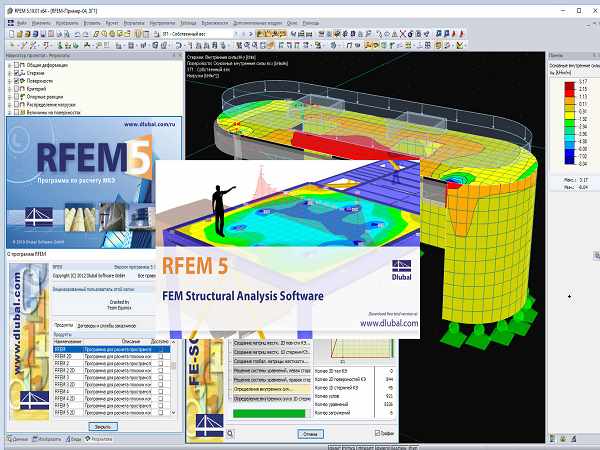Open the Инструменты menu
600x450 pixels.
click(162, 23)
